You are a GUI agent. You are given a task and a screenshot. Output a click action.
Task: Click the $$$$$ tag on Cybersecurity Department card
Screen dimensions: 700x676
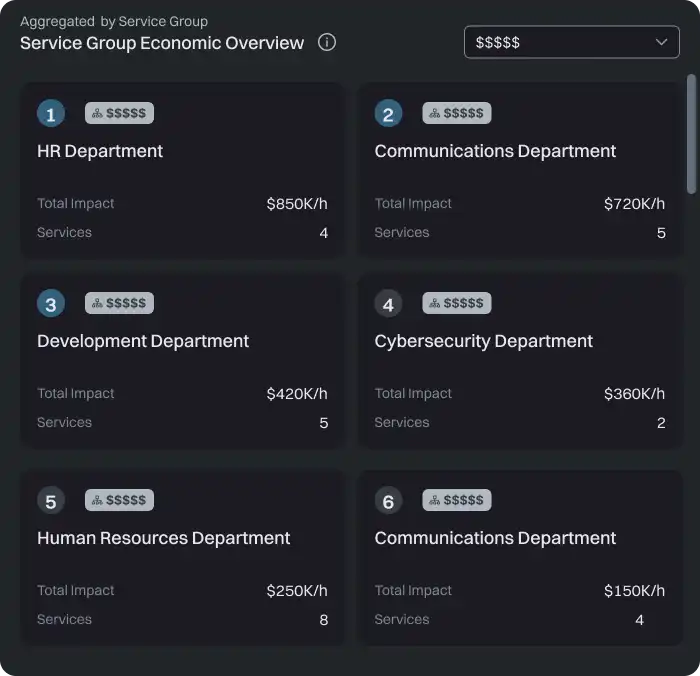[x=457, y=303]
